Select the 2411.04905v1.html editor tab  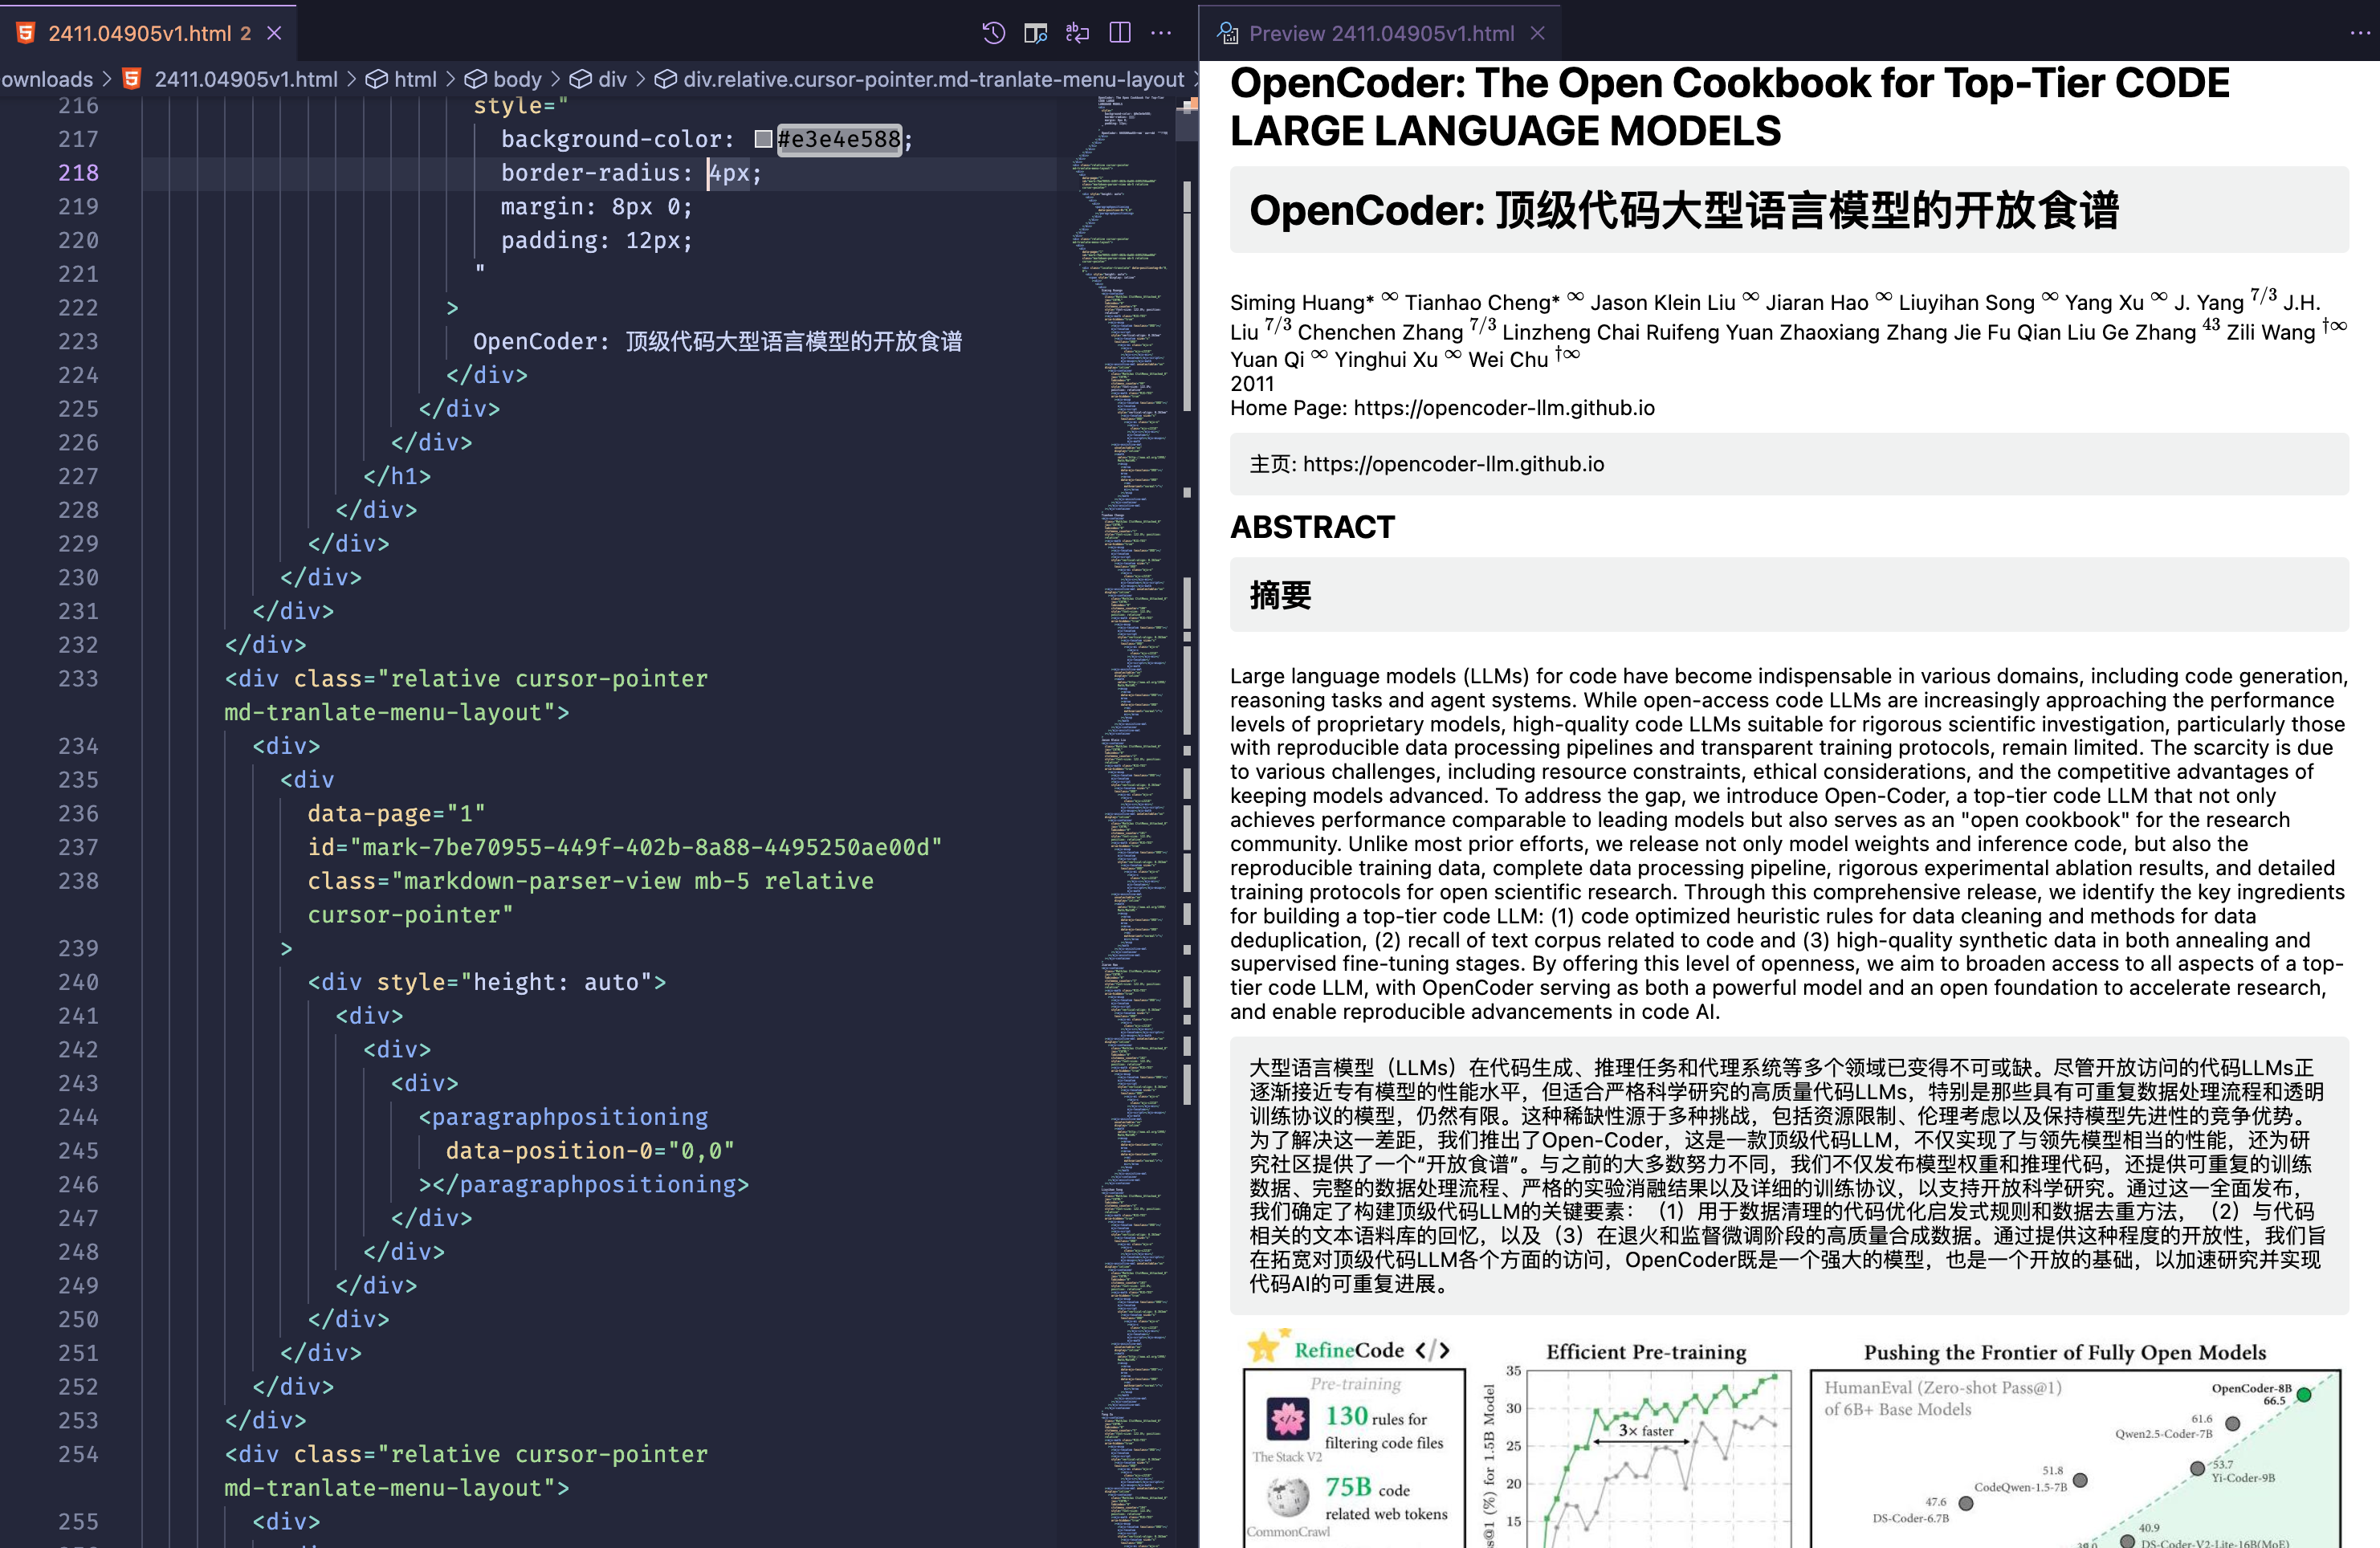tap(148, 33)
